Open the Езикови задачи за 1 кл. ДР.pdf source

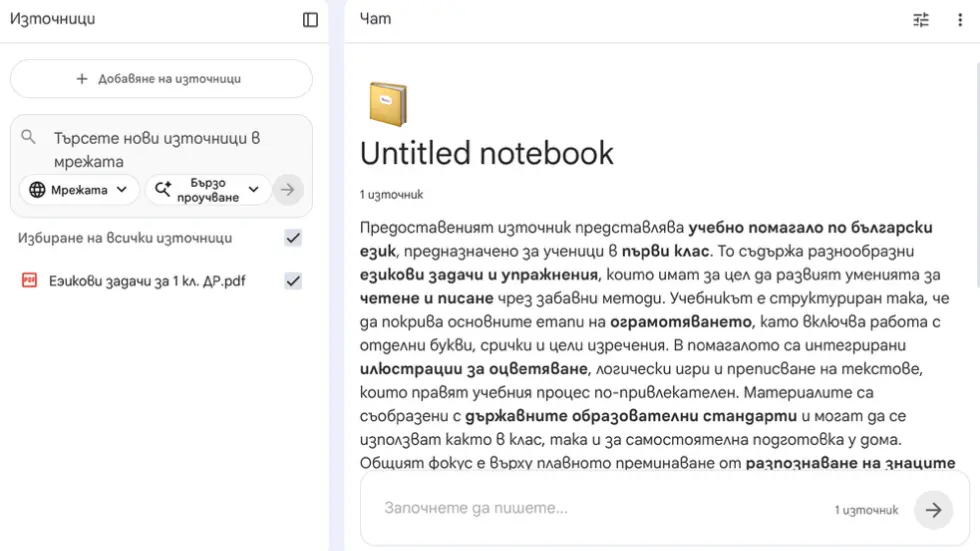147,281
